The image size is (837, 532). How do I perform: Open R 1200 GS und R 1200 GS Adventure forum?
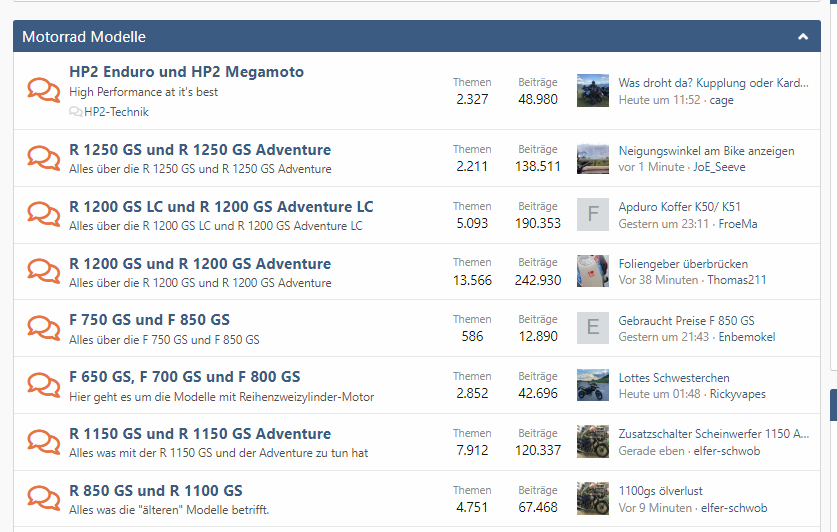200,264
